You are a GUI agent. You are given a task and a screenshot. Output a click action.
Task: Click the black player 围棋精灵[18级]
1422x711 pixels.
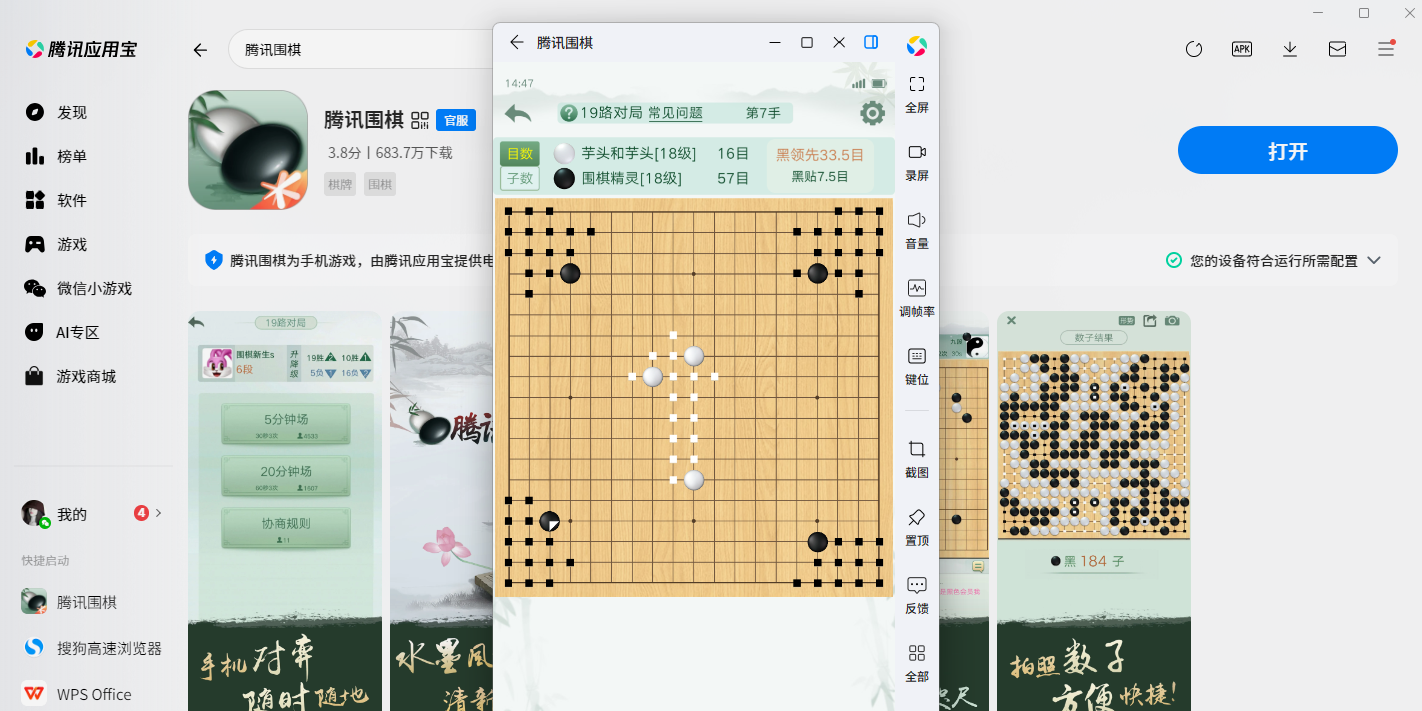coord(631,178)
